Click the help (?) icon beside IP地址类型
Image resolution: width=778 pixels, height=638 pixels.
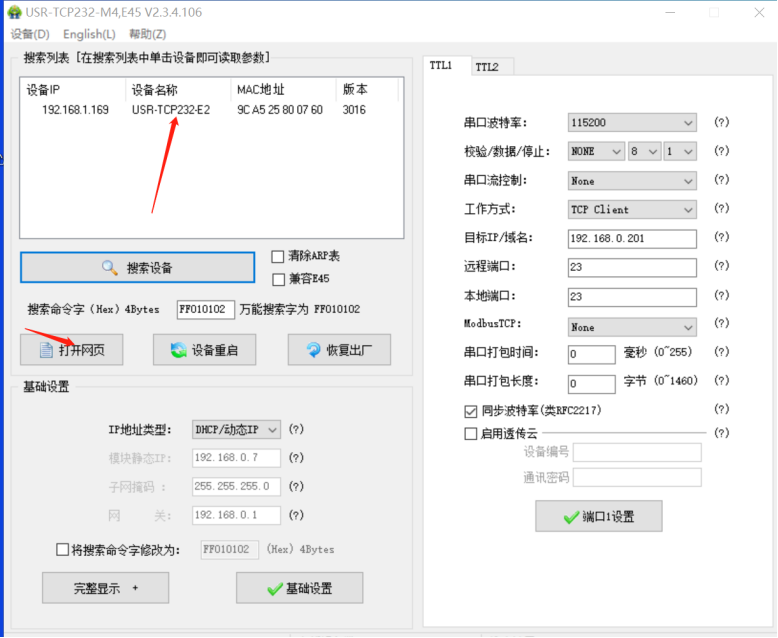pos(296,429)
